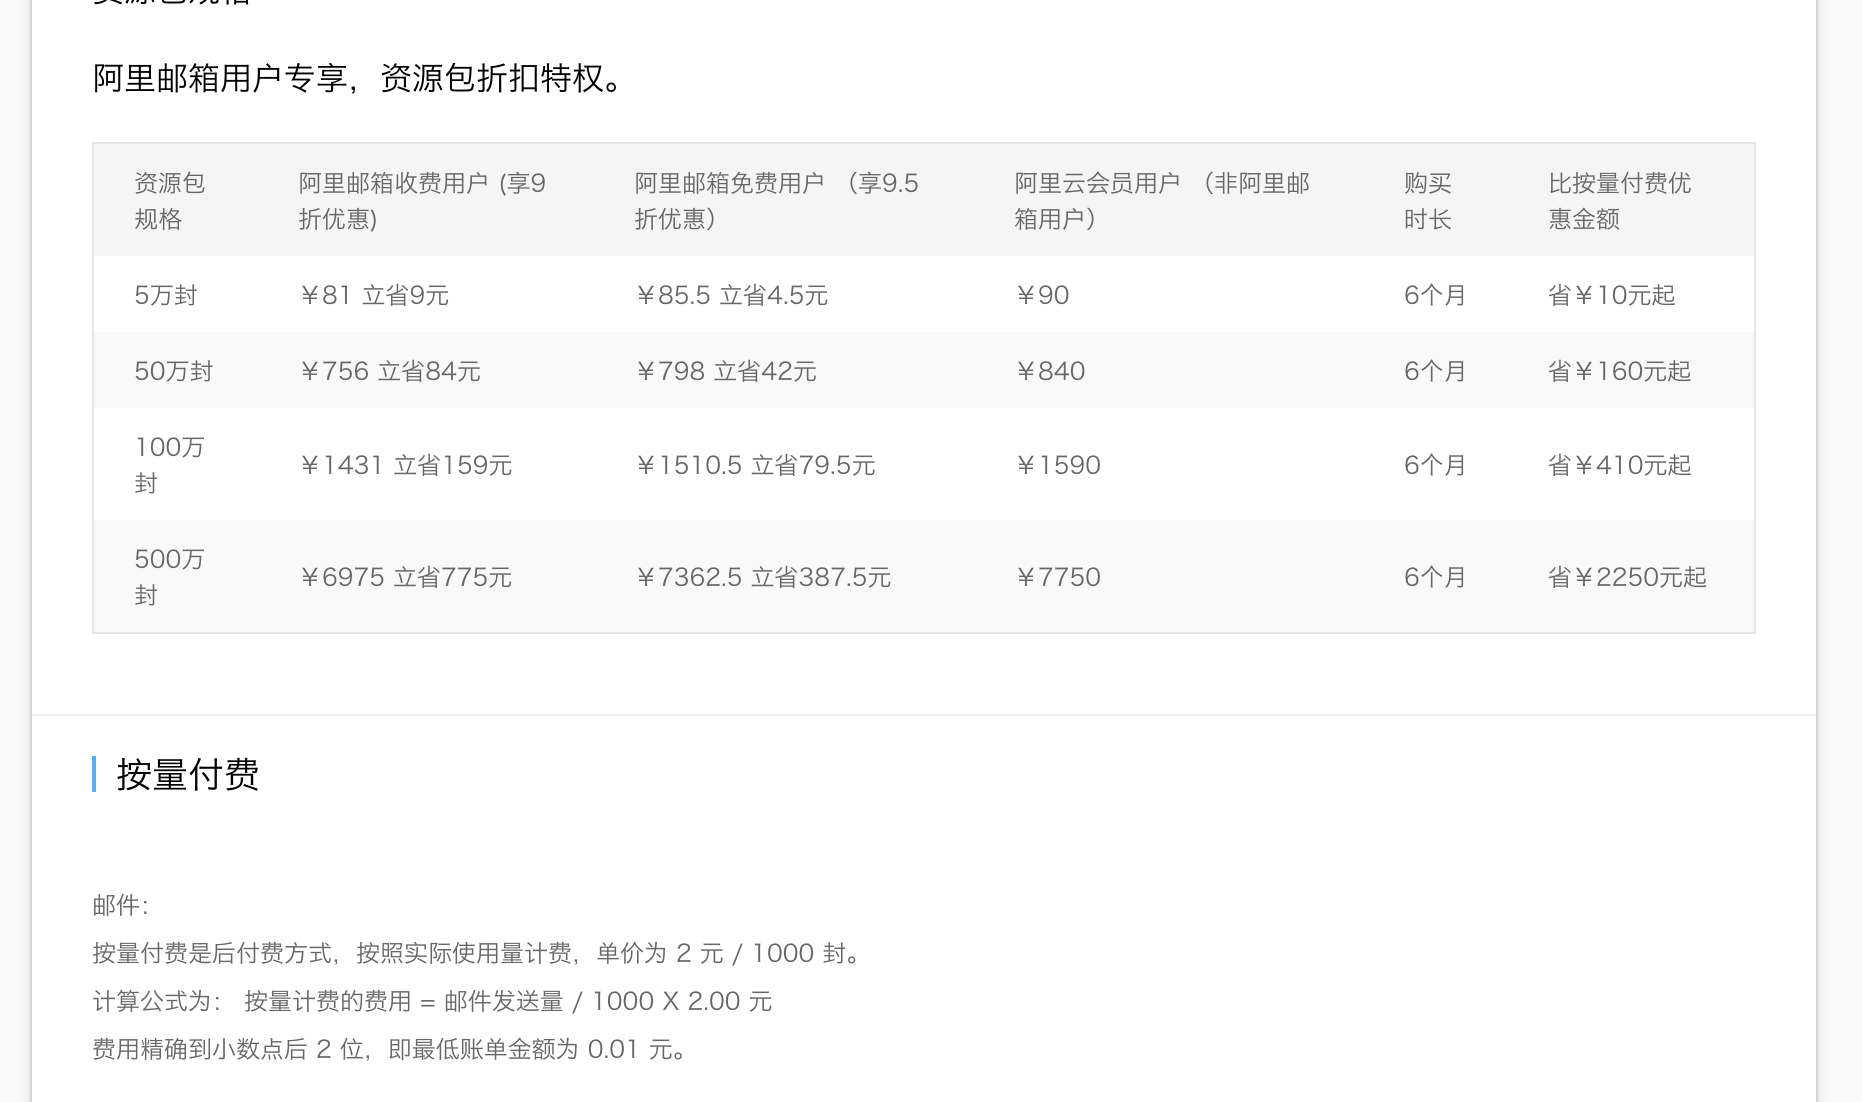The width and height of the screenshot is (1862, 1102).
Task: Click "6个月" in the 50万封 row
Action: (1435, 371)
